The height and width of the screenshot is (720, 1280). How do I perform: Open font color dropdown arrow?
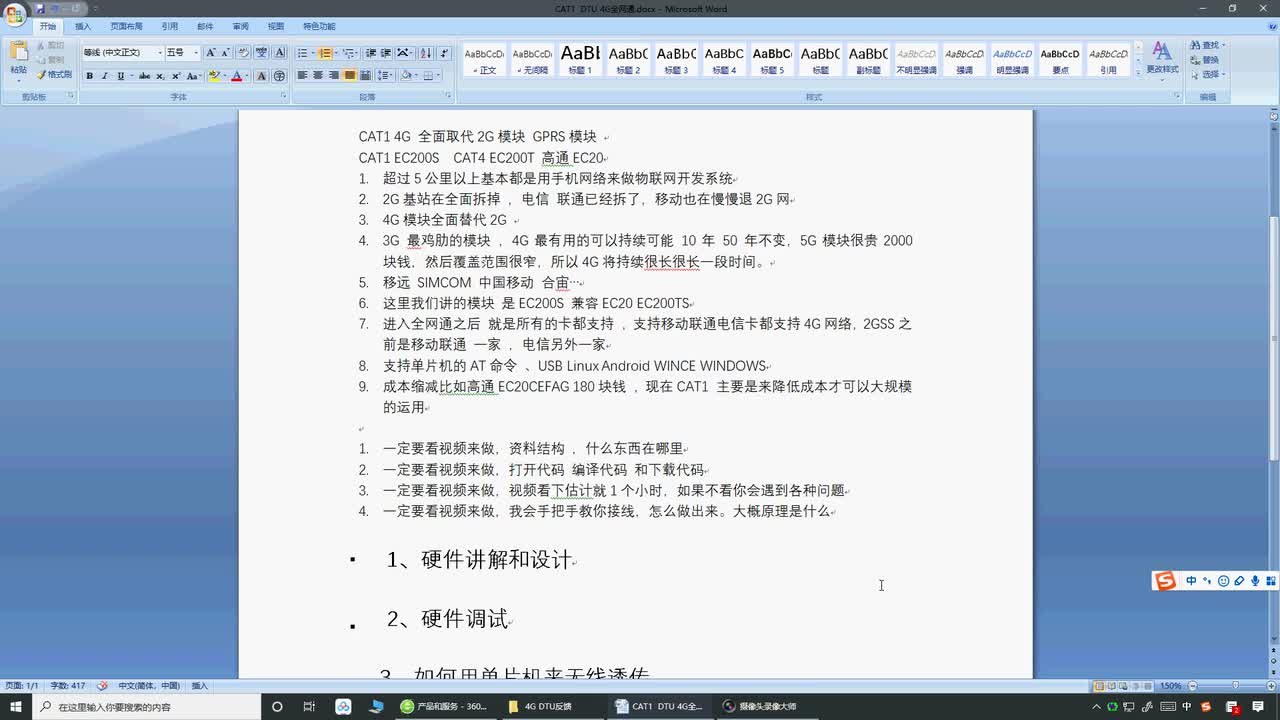point(247,76)
